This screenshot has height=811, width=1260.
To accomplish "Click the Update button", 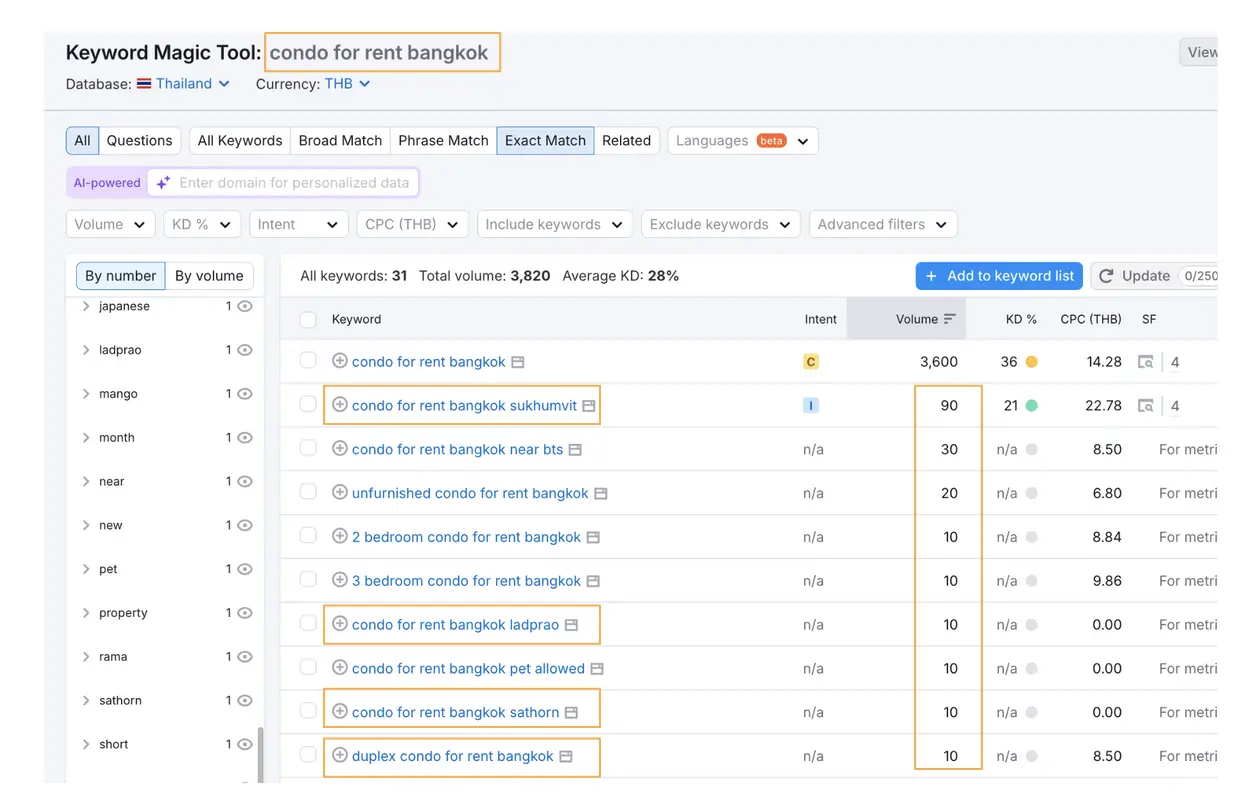I will coord(1154,276).
